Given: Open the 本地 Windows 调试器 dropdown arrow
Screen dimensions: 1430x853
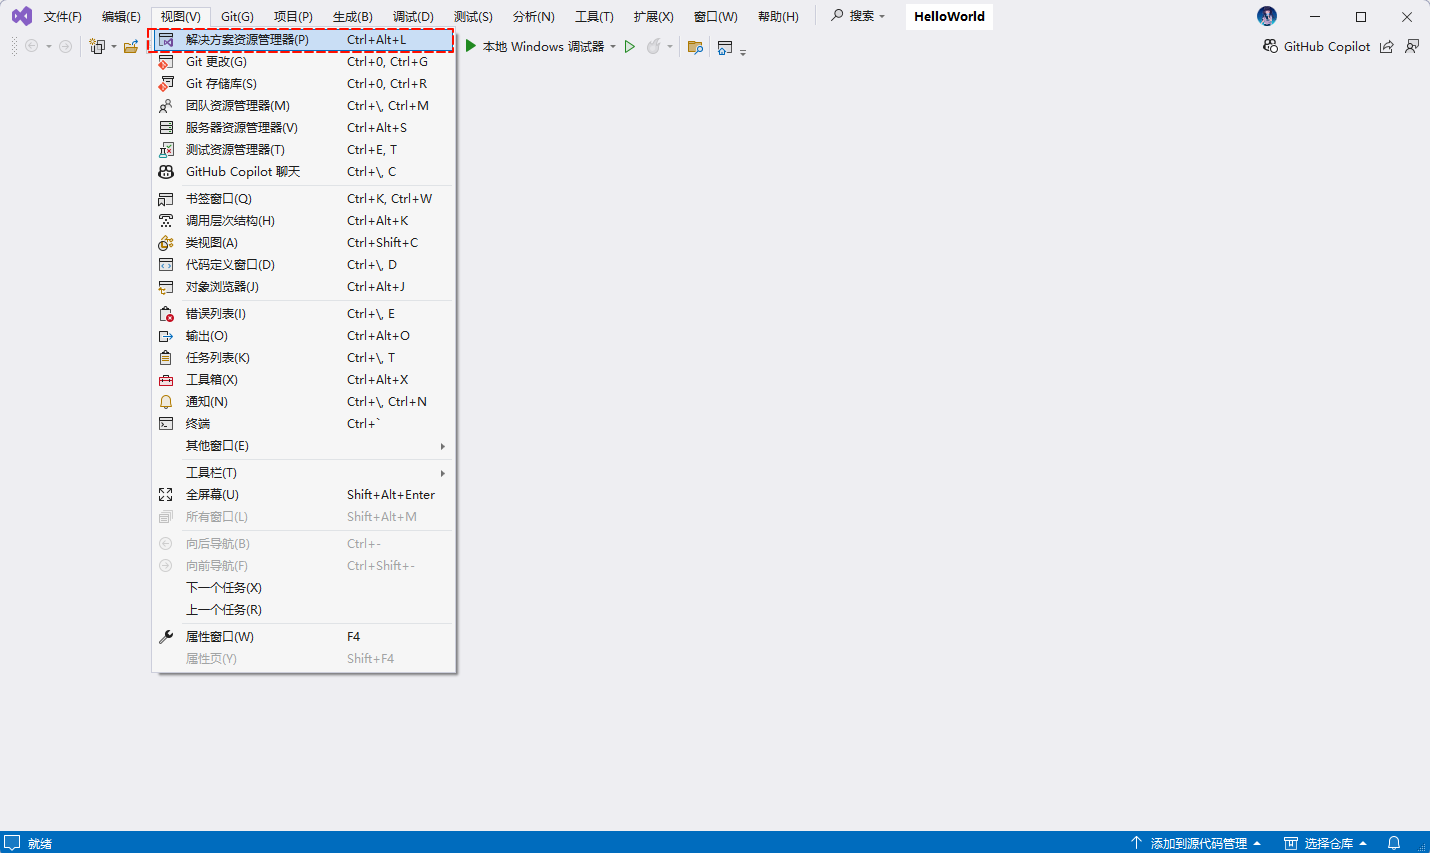Looking at the screenshot, I should (x=613, y=47).
